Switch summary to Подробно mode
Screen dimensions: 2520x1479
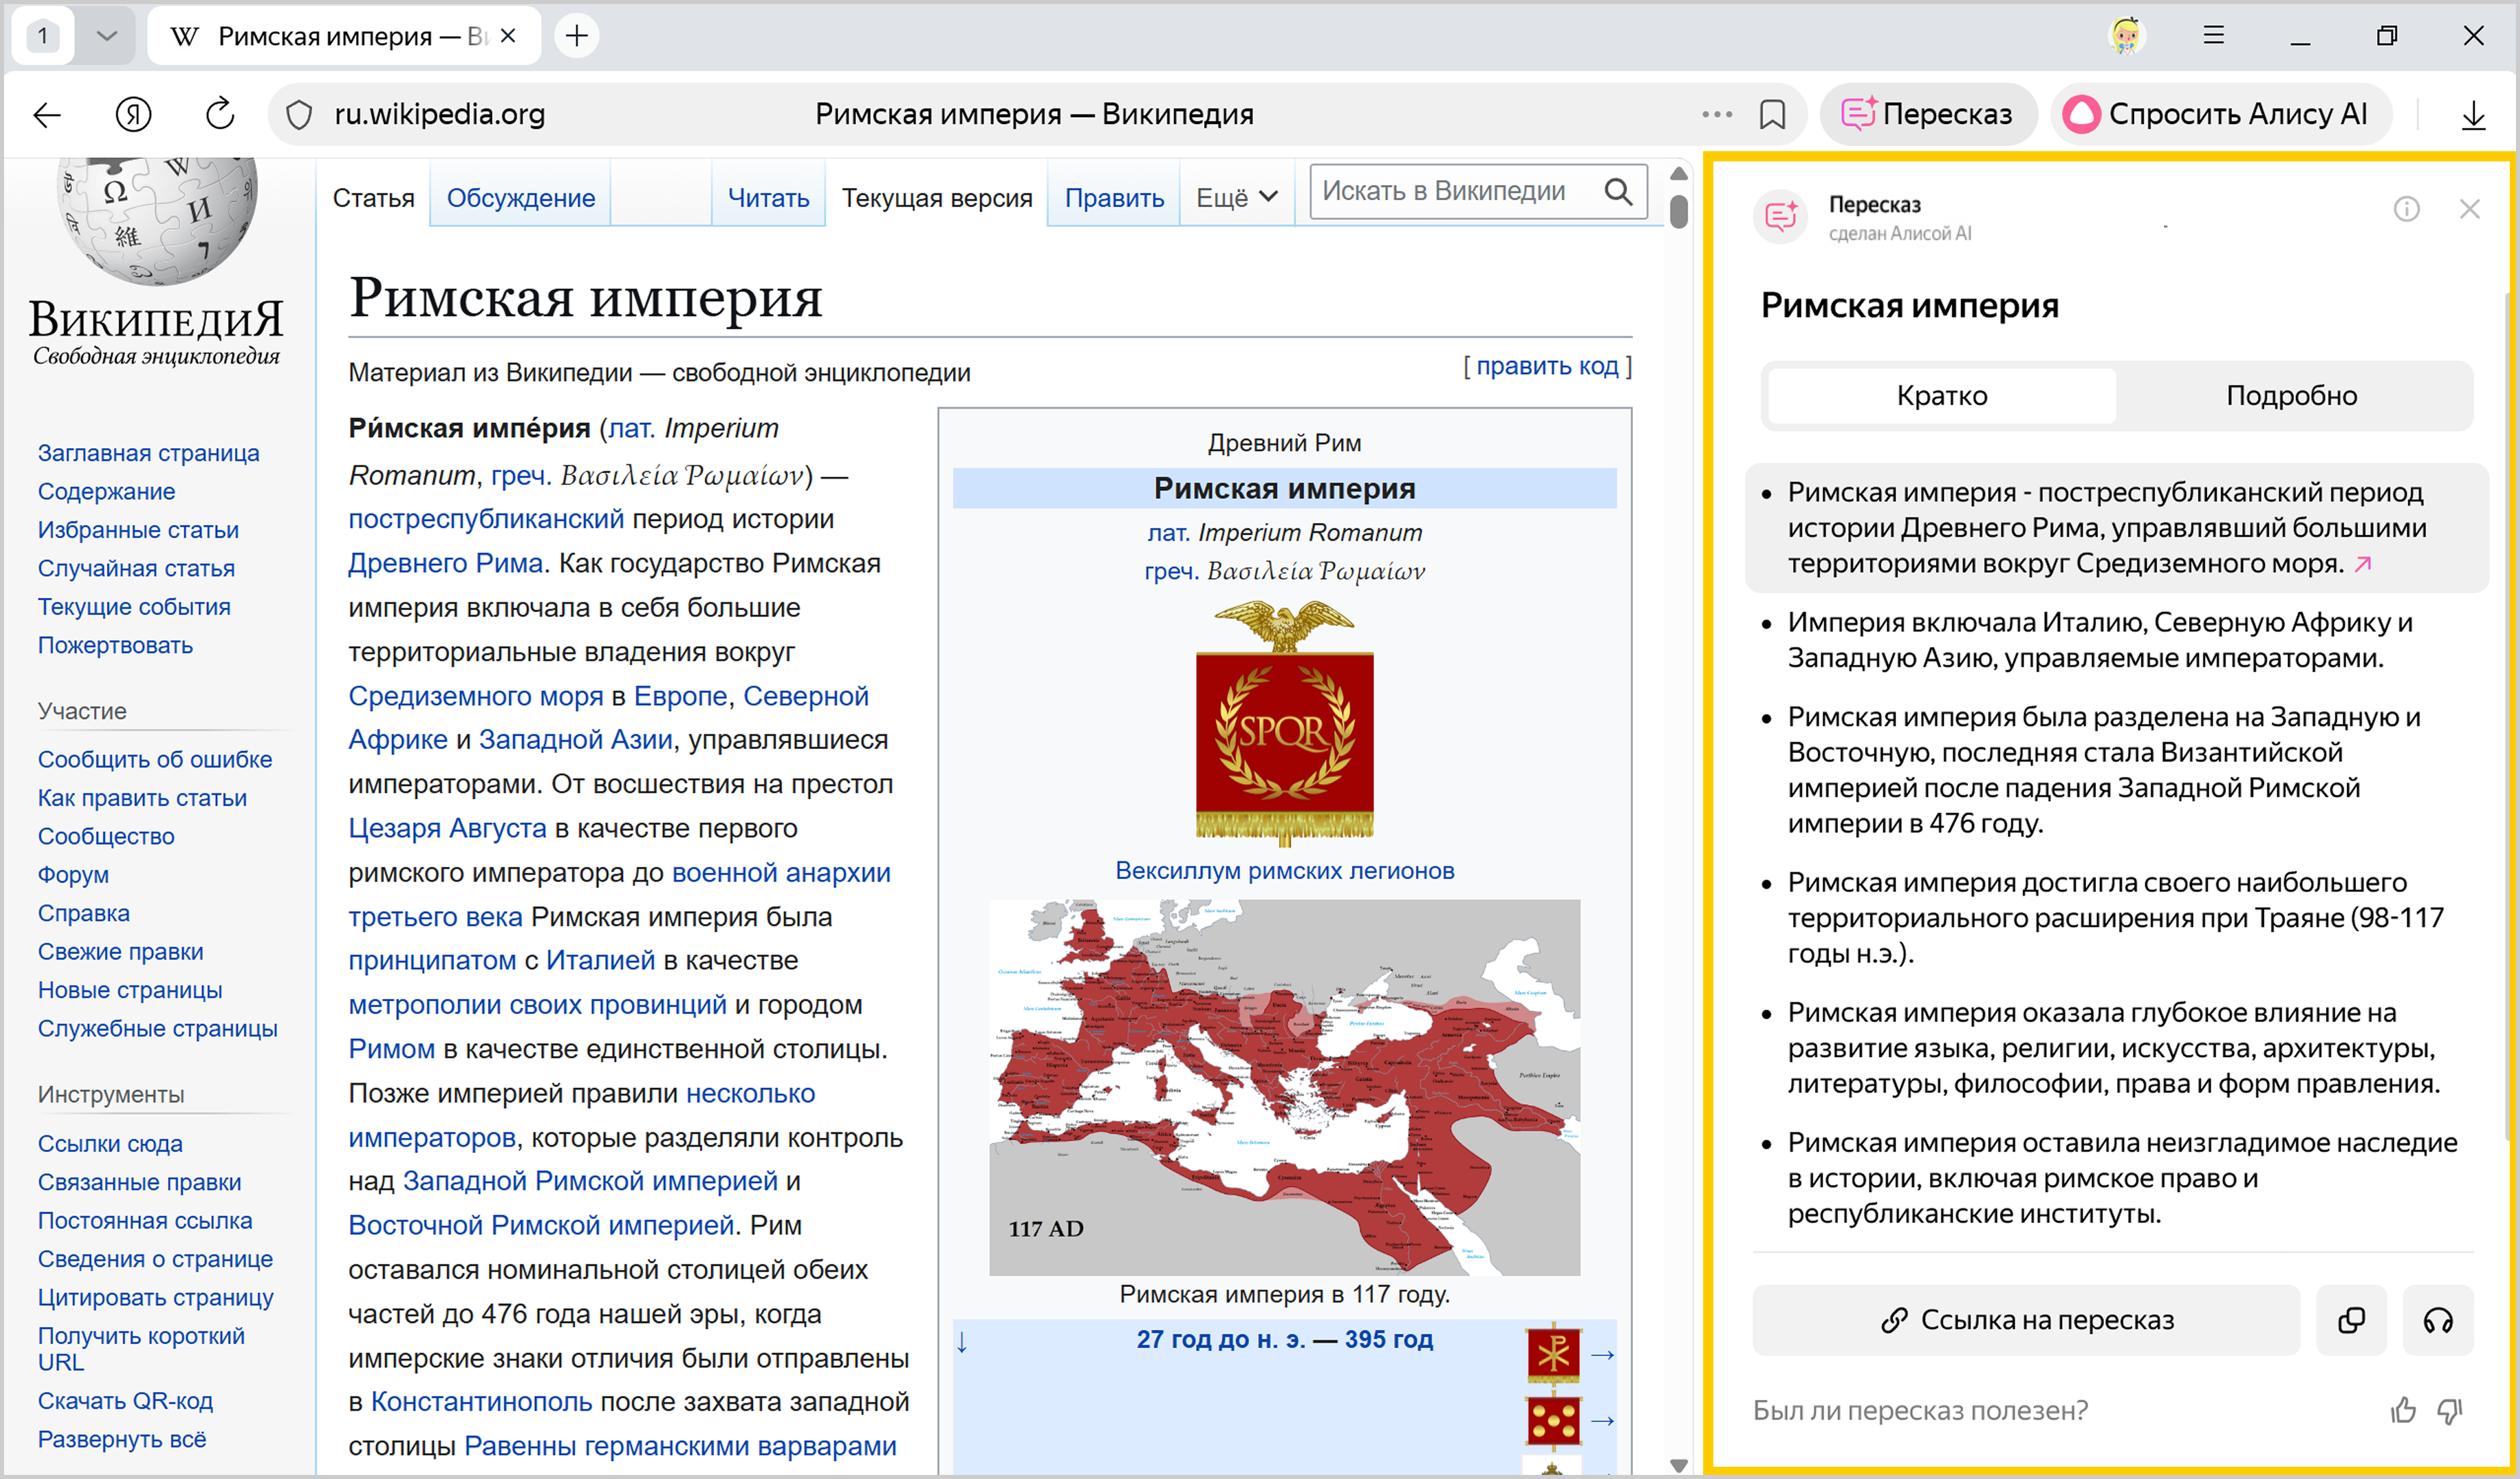tap(2291, 396)
